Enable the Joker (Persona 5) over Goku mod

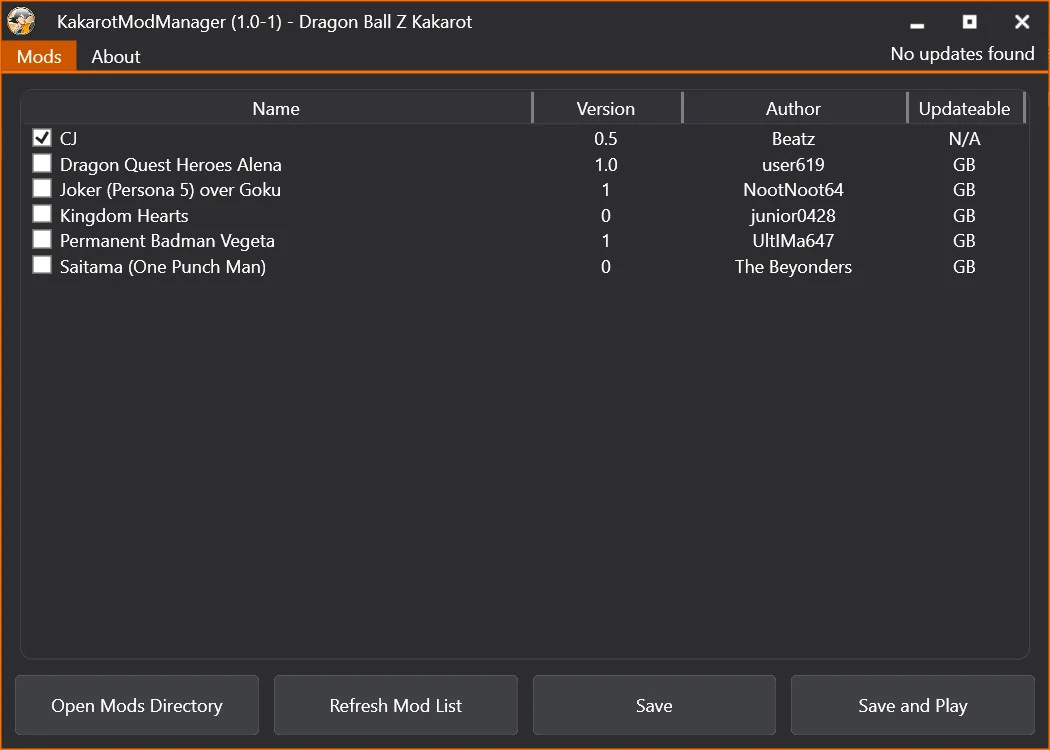click(x=41, y=188)
